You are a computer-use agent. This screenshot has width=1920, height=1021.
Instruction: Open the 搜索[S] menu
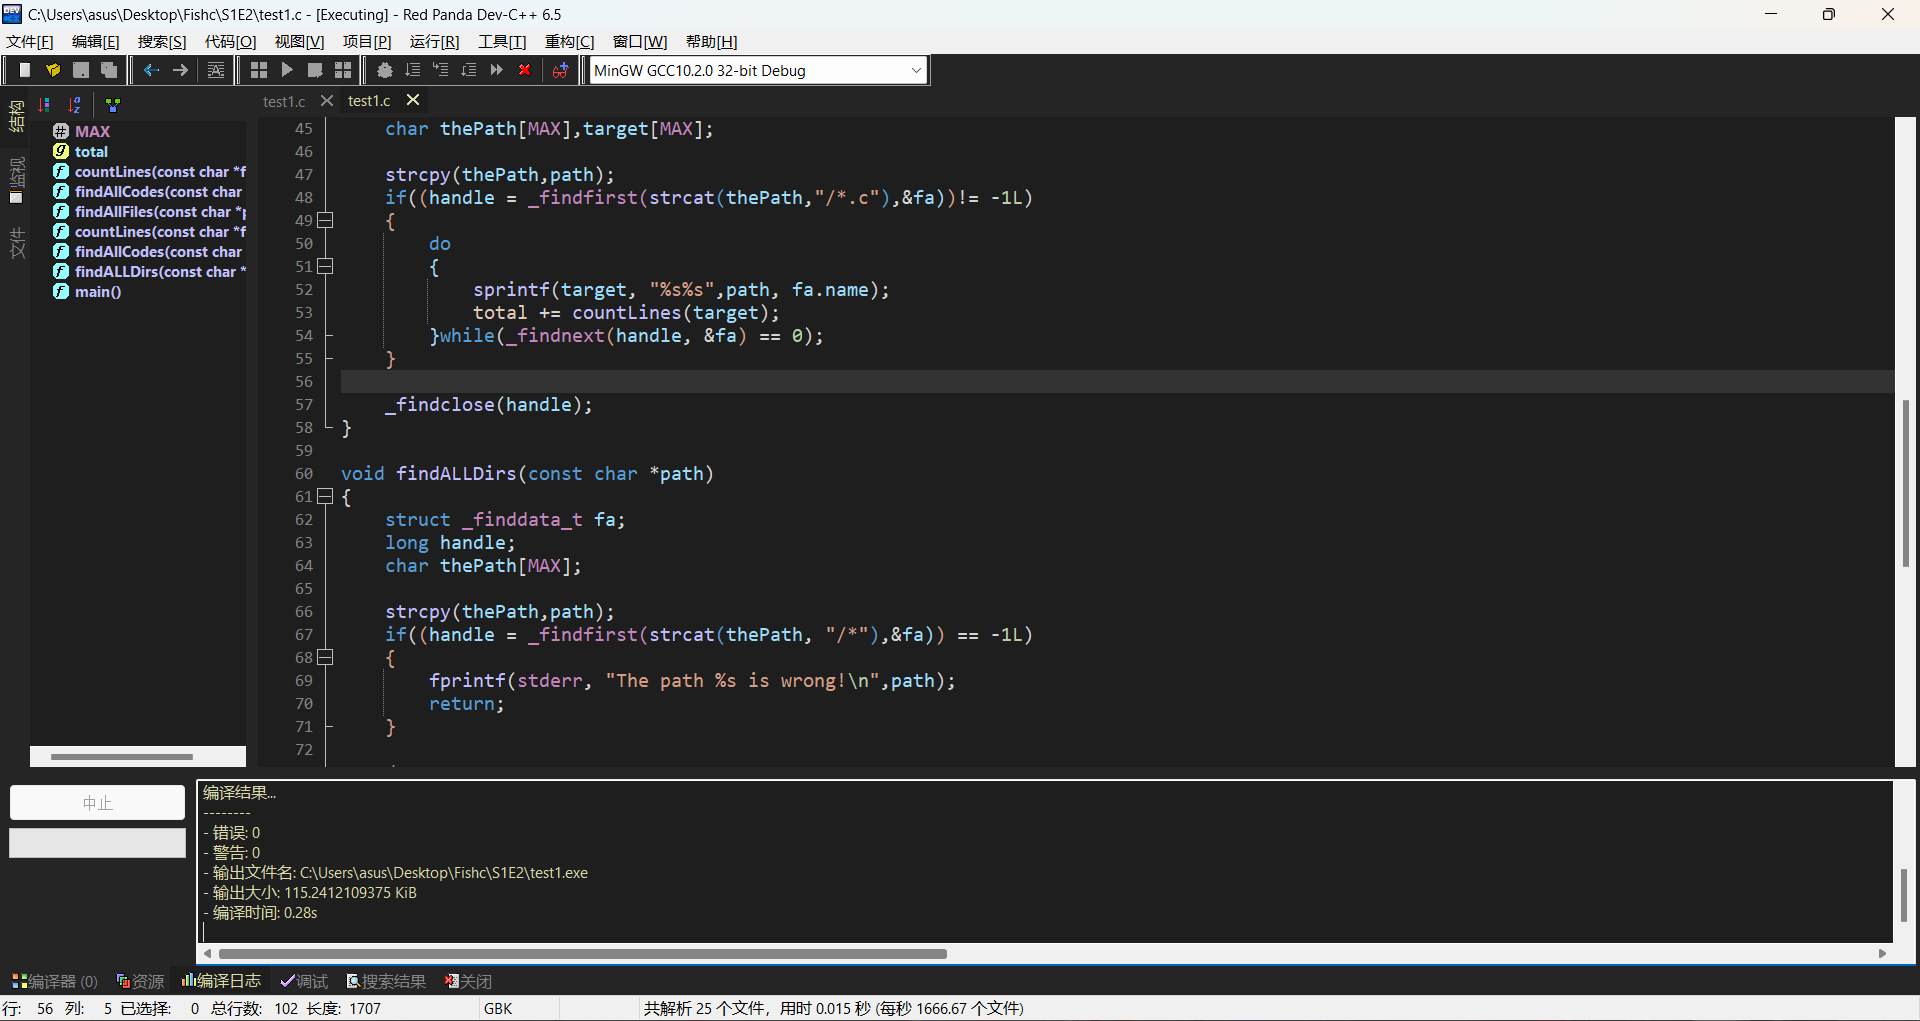click(x=162, y=41)
